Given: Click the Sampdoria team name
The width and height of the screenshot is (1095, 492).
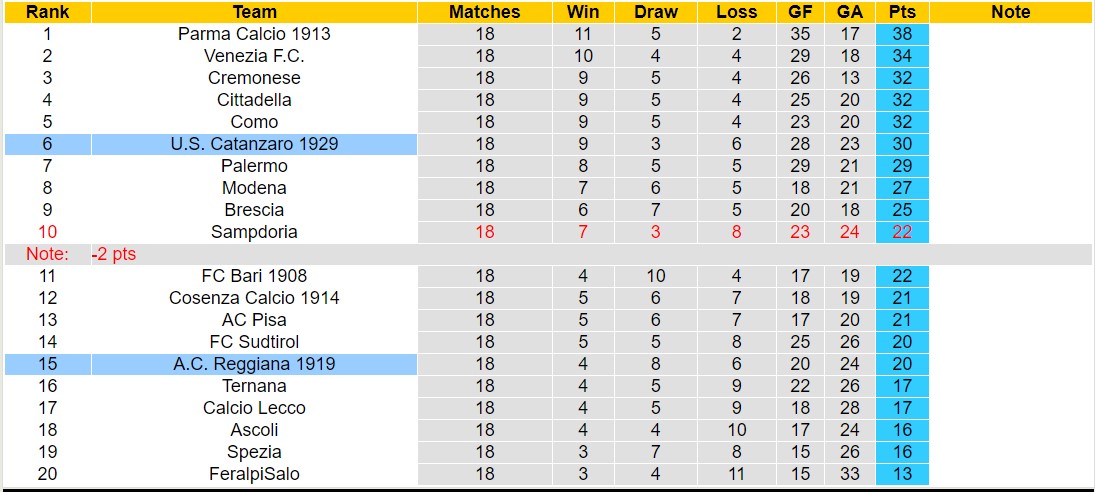Looking at the screenshot, I should pos(254,232).
